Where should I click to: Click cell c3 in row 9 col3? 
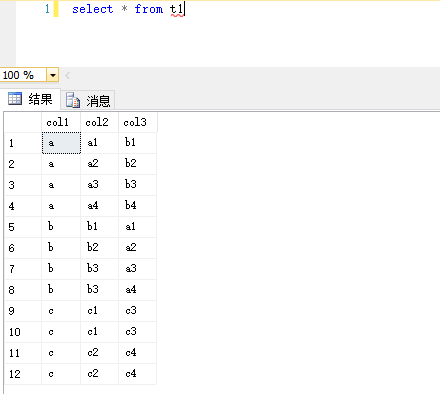pyautogui.click(x=138, y=311)
